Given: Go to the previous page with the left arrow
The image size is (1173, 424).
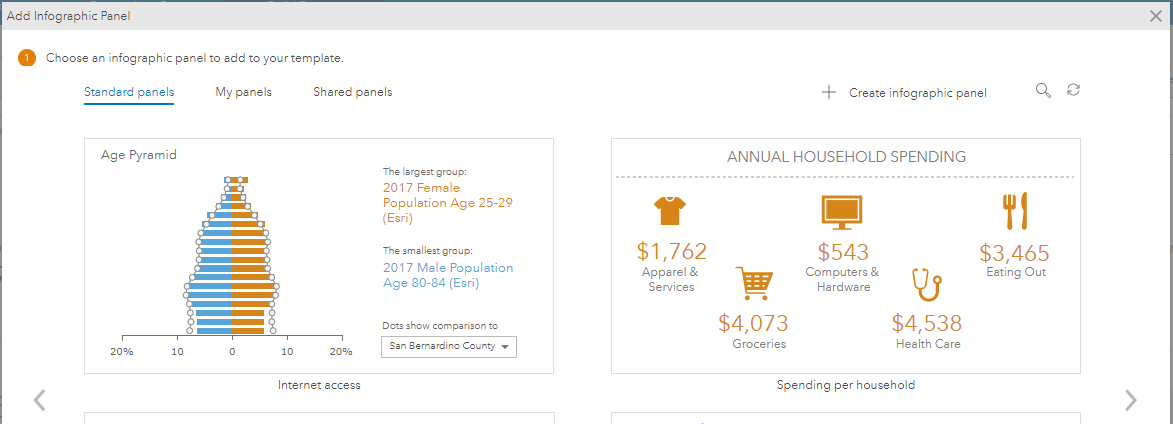Looking at the screenshot, I should coord(40,400).
